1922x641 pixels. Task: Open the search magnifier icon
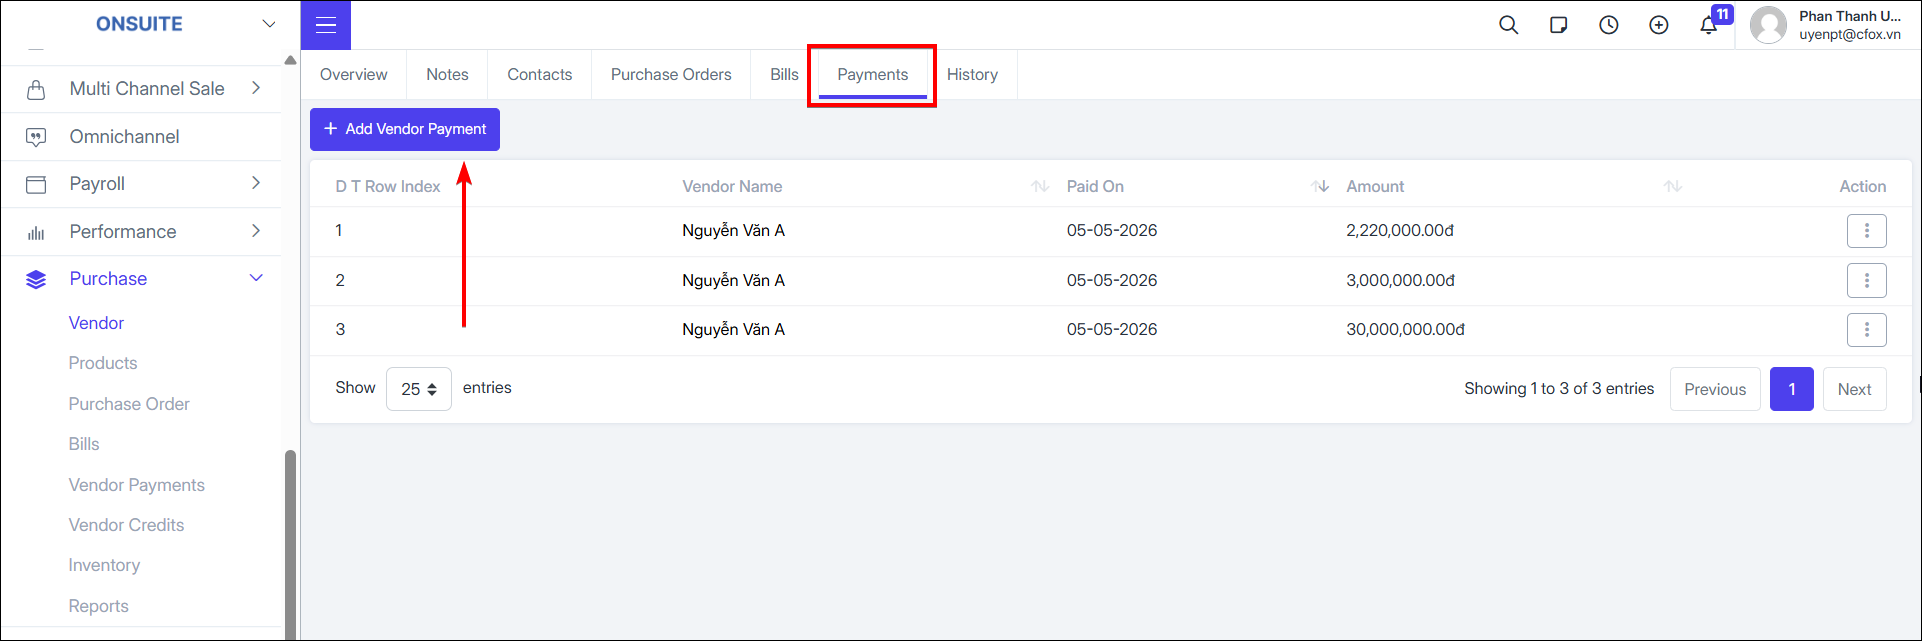coord(1509,25)
